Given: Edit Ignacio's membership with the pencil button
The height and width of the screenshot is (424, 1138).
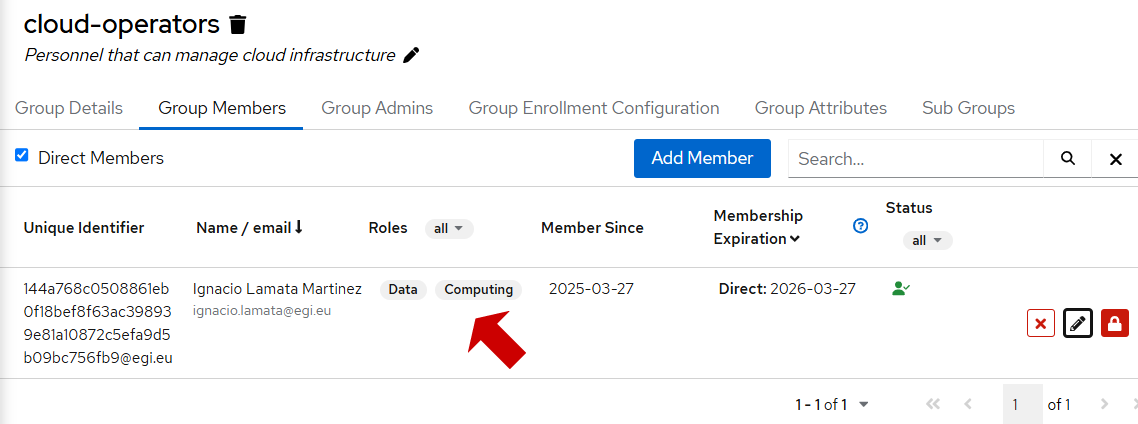Looking at the screenshot, I should [x=1078, y=323].
